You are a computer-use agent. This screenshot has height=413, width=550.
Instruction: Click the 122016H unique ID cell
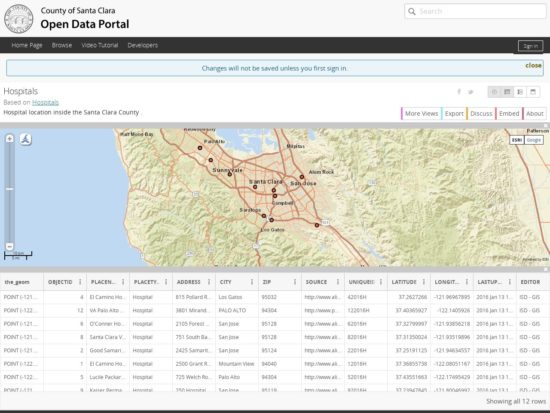[366, 311]
